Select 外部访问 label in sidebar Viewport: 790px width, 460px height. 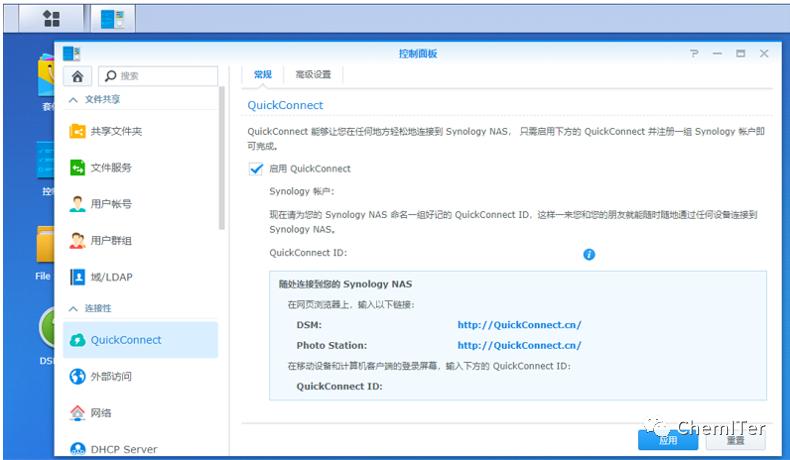click(111, 376)
